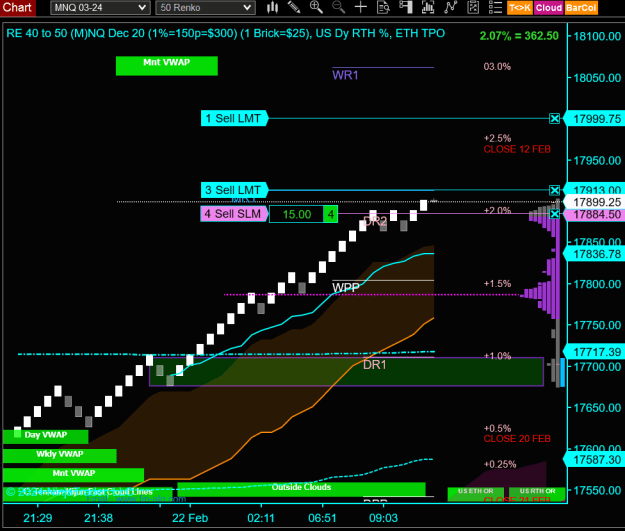625x531 pixels.
Task: Click the CLOSE 12 FEB red text
Action: coord(517,149)
